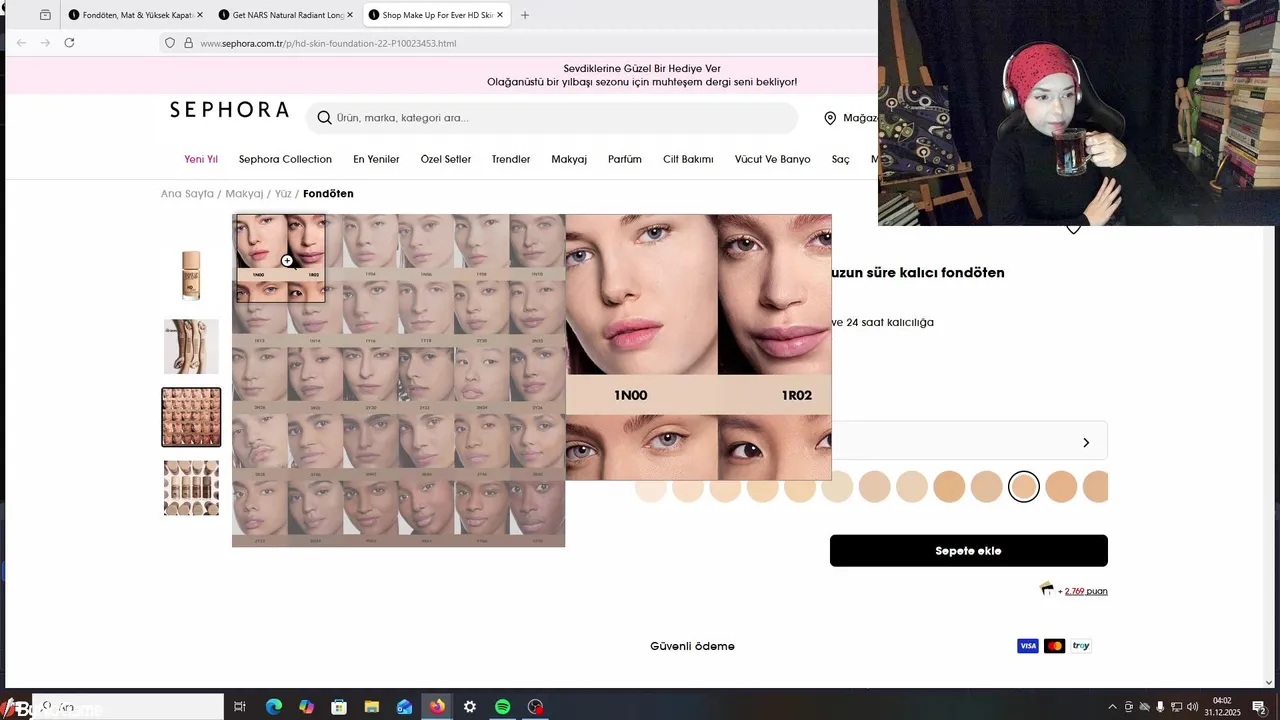
Task: Add product to wishlist with heart icon
Action: (x=1073, y=229)
